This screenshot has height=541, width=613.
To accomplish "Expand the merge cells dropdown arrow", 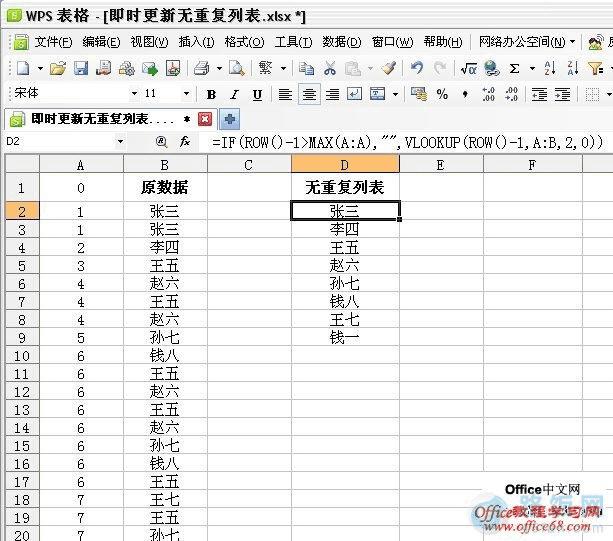I will coord(395,94).
